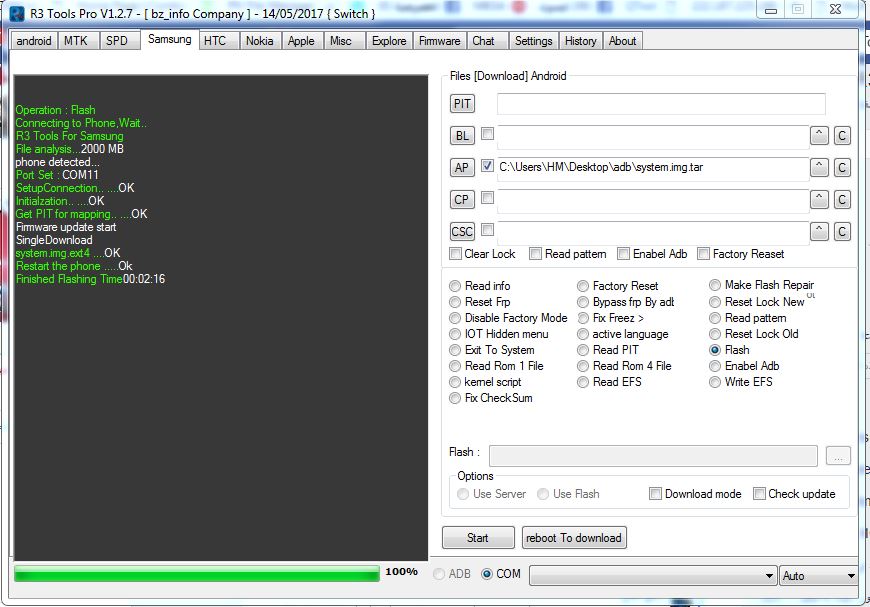The image size is (870, 607).
Task: Enable the BL file checkbox
Action: 487,134
